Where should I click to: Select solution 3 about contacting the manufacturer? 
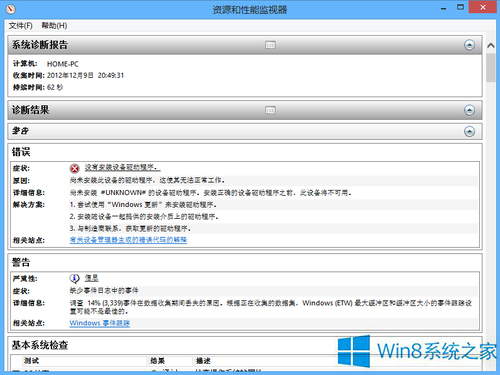click(x=130, y=229)
